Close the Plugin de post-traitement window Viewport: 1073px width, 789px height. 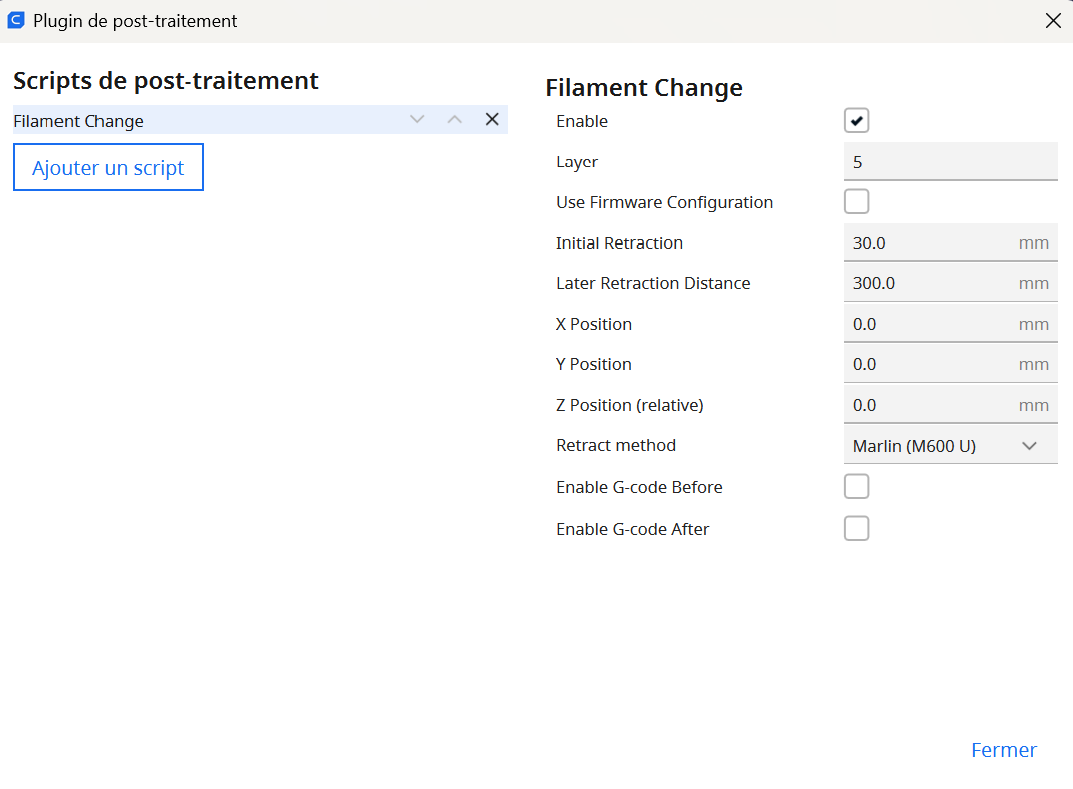pos(1053,21)
